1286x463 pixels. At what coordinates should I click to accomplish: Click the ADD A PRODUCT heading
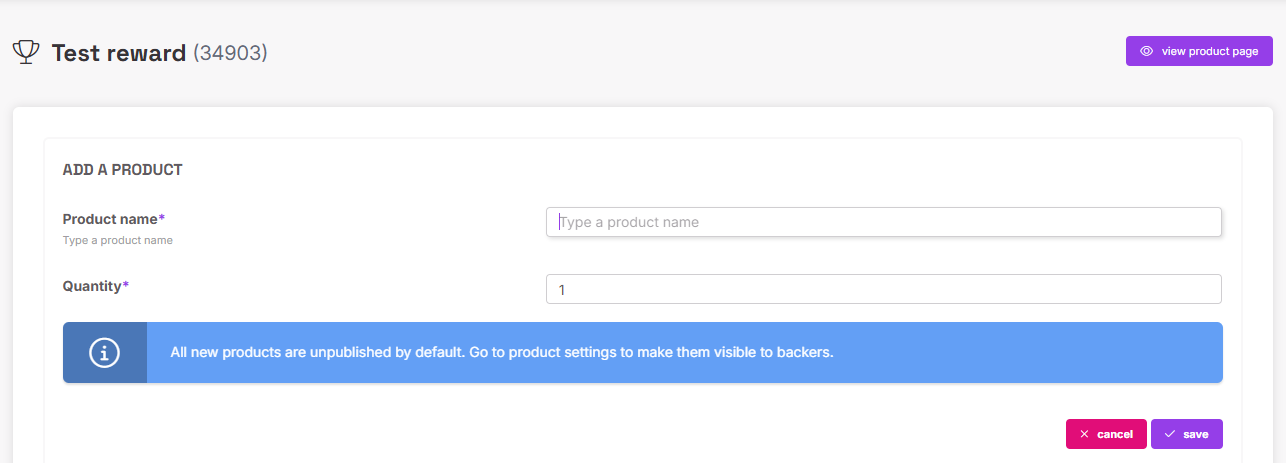122,170
